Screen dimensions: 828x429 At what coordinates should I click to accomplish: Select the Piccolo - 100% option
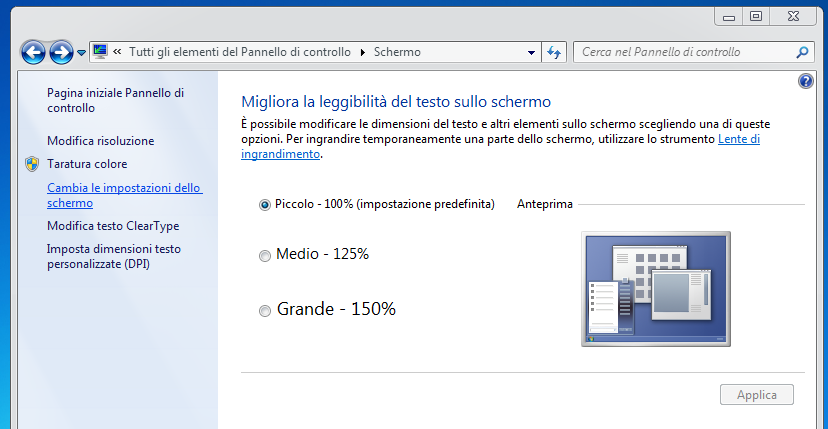pos(265,205)
